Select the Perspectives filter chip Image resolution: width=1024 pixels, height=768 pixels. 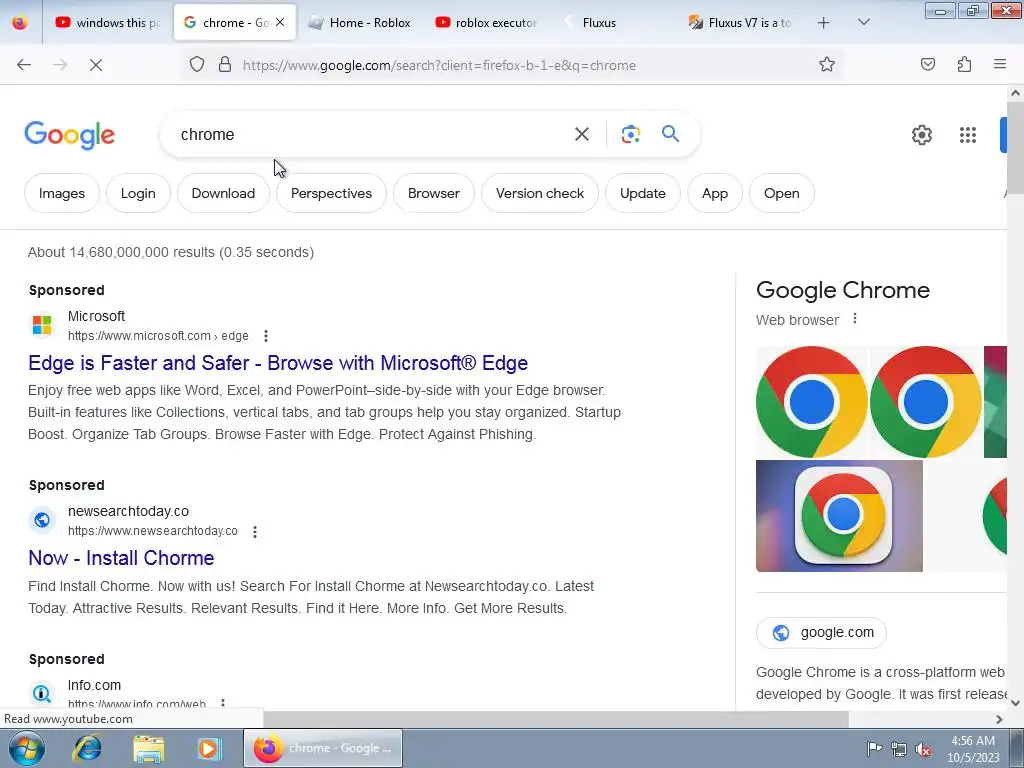tap(331, 193)
